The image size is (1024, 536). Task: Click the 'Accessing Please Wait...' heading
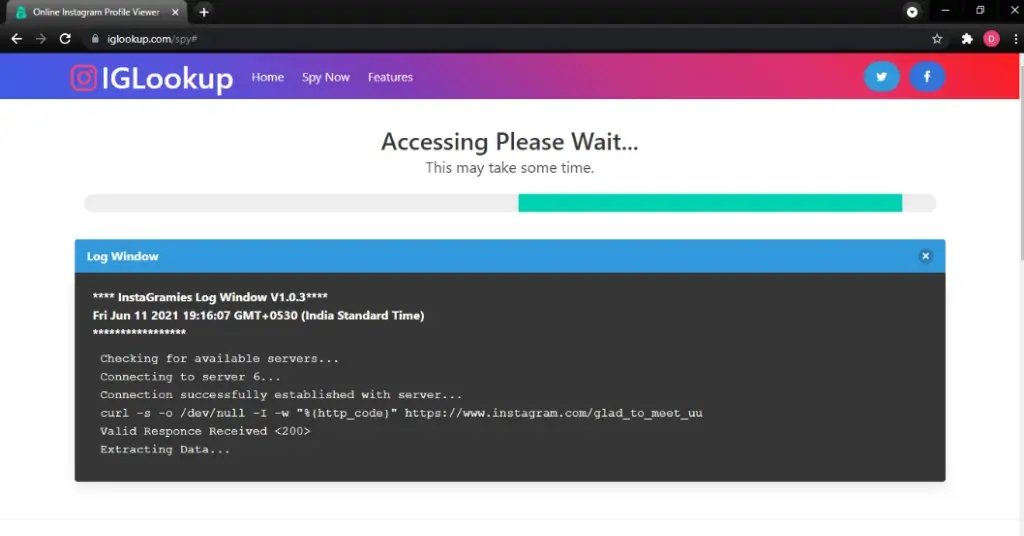pos(510,142)
